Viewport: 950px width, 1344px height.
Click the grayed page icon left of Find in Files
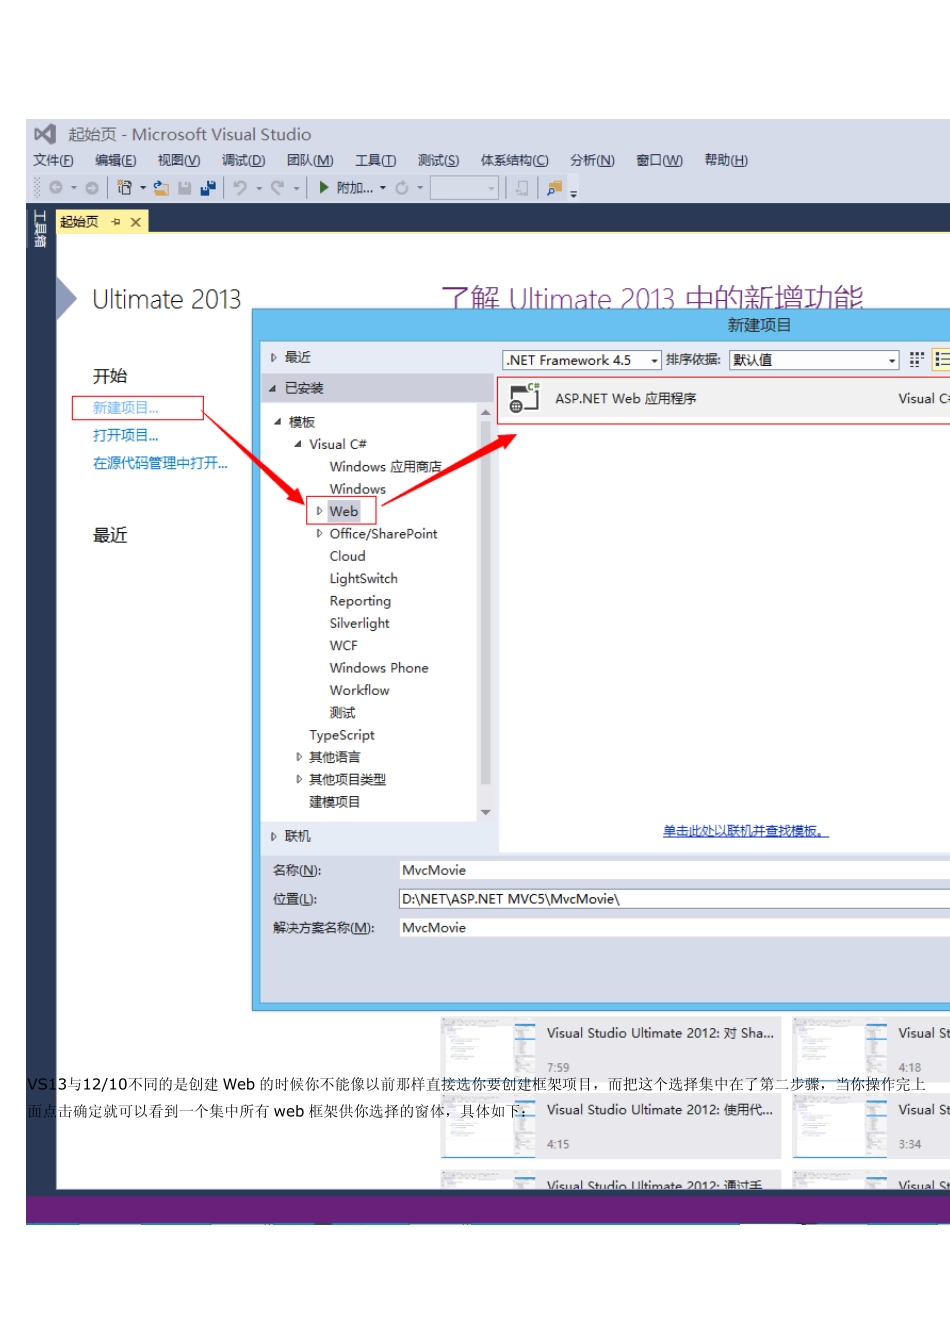tap(521, 187)
